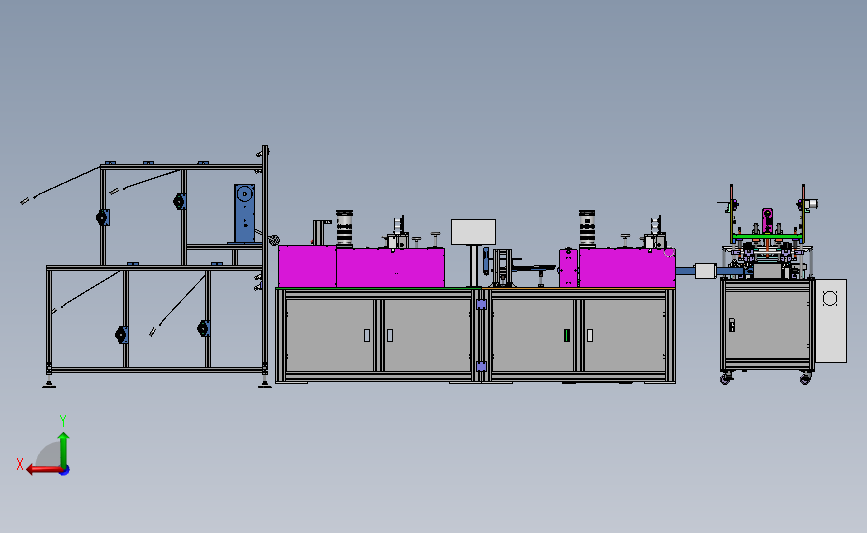Select the light gray electrical box with circle
The image size is (867, 533).
click(x=831, y=321)
